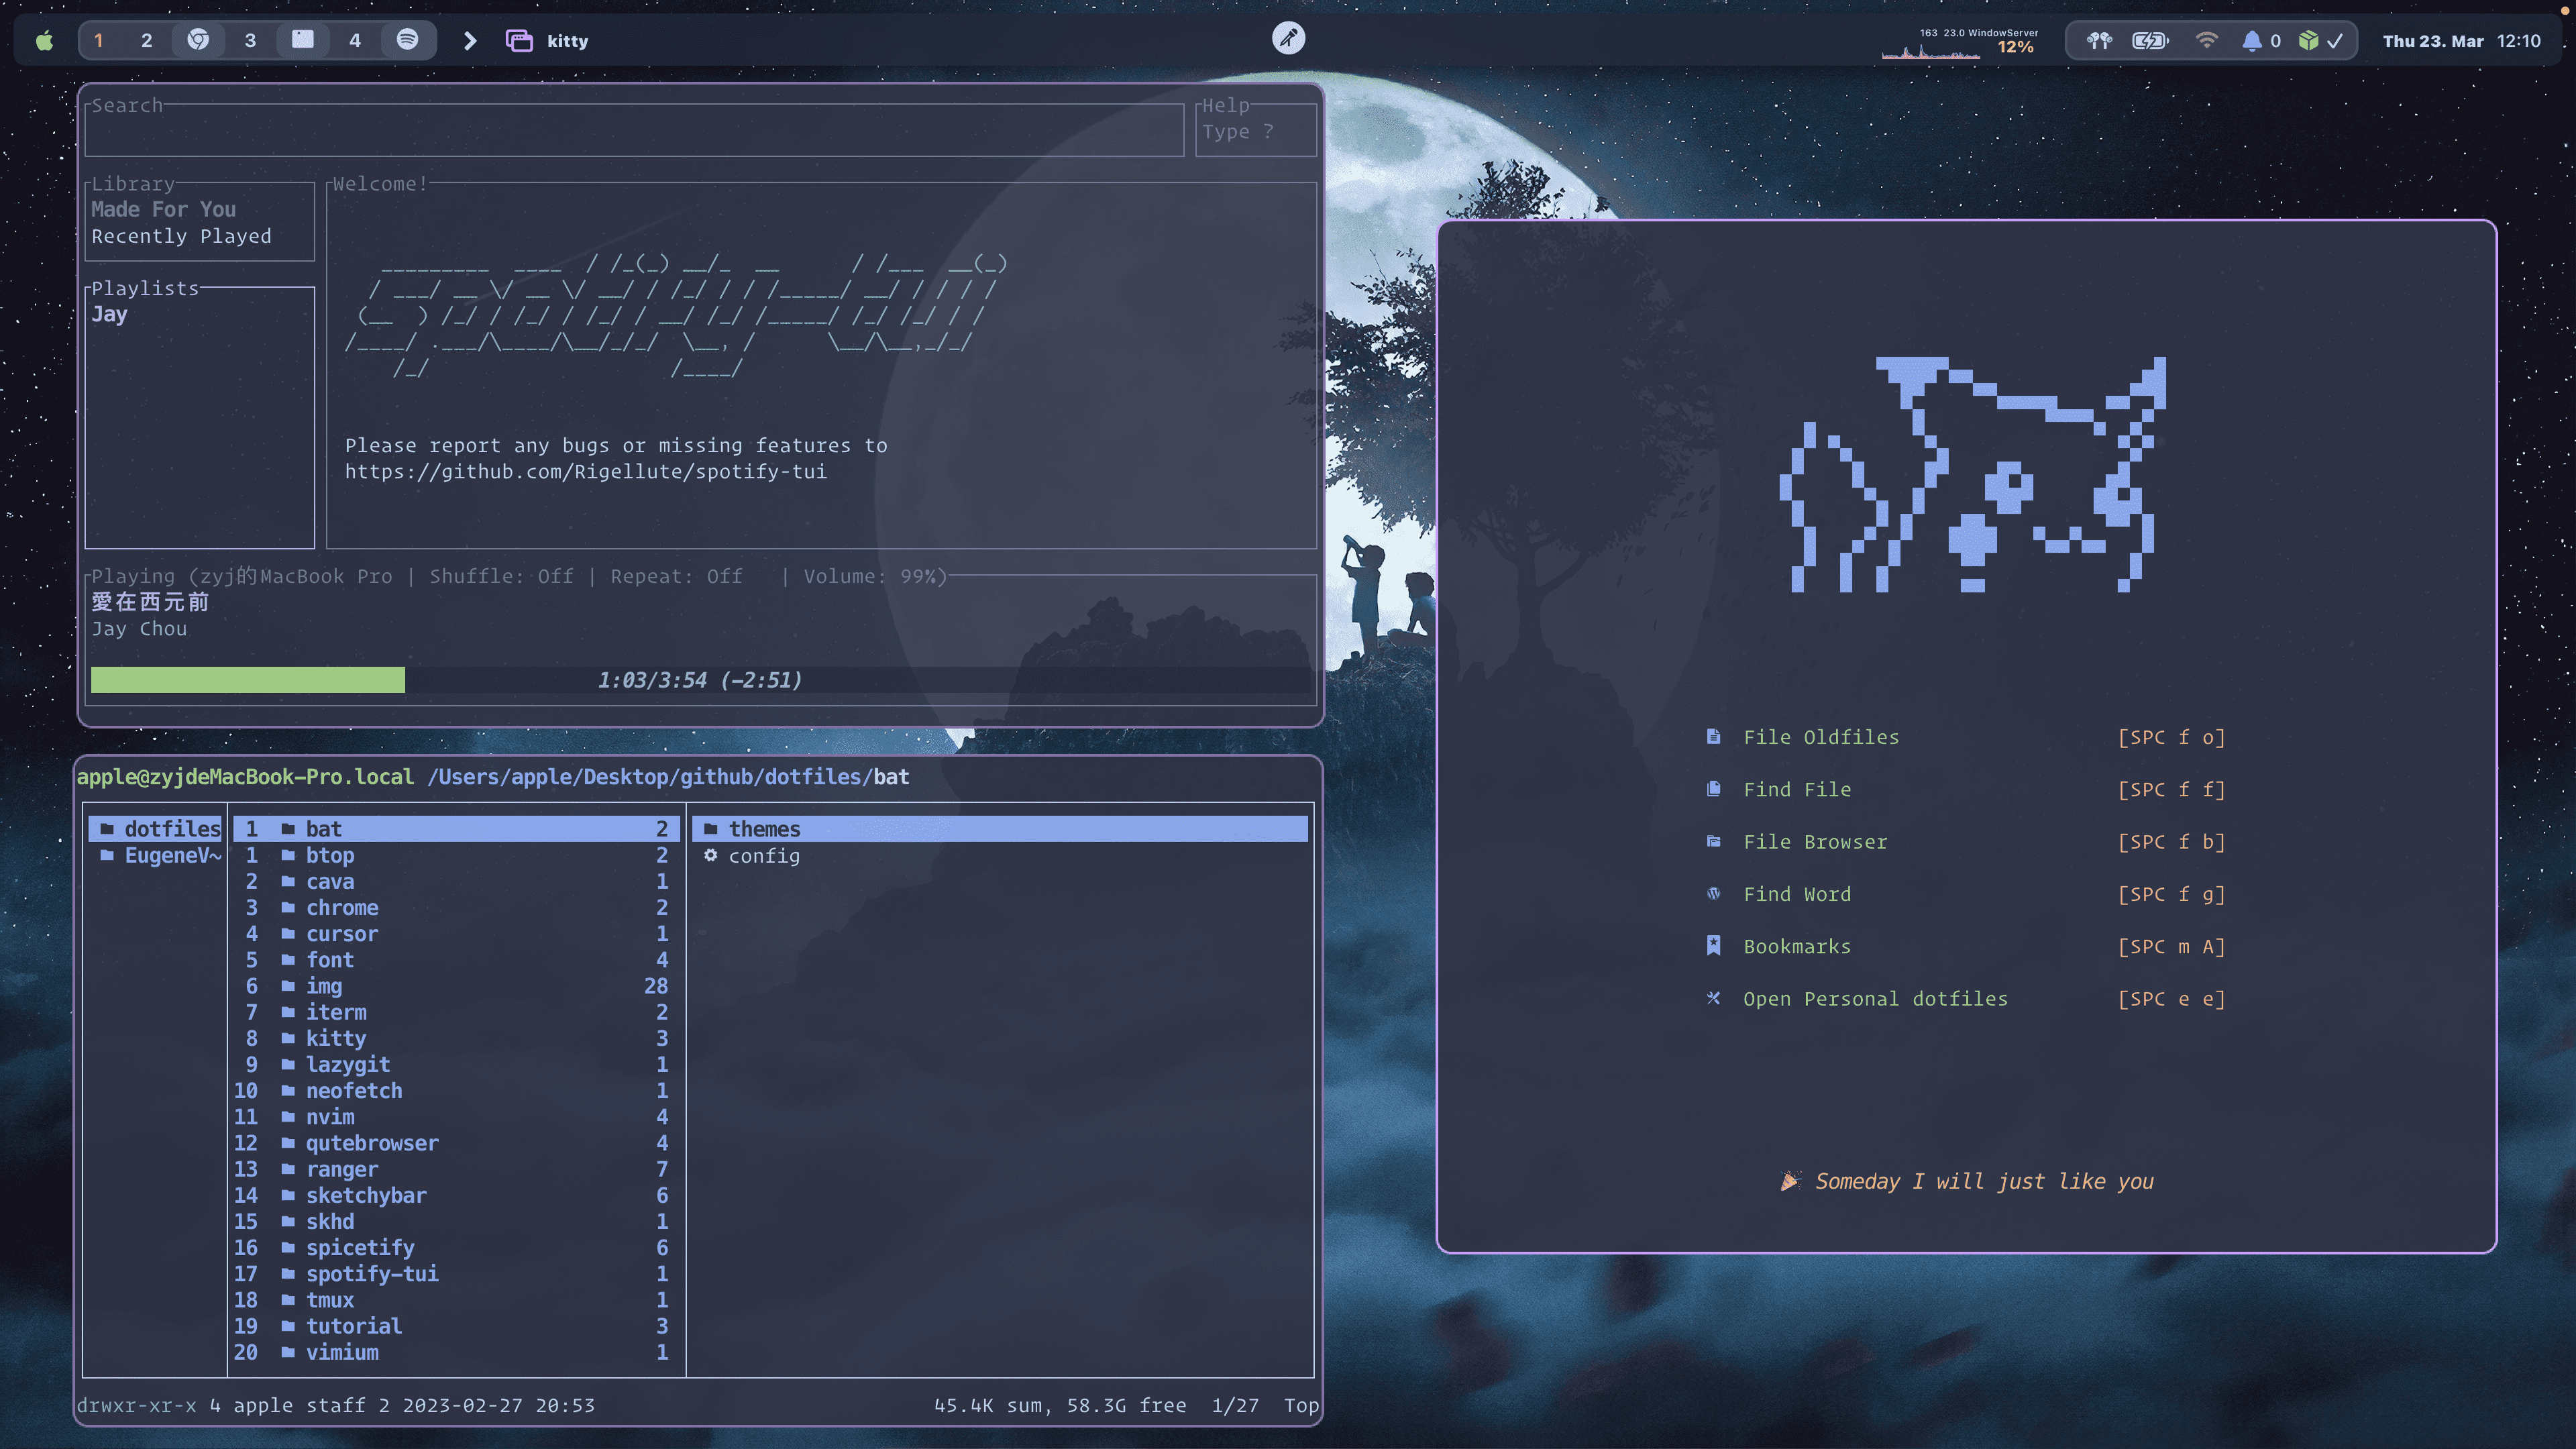Screen dimensions: 2576x1449
Task: Click the terminal icon in workspace 3
Action: click(x=302, y=40)
